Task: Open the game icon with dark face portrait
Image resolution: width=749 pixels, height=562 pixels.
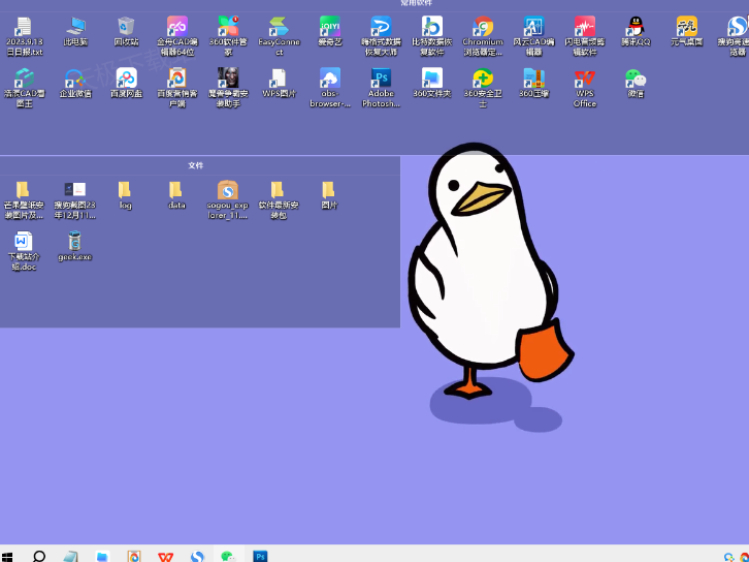Action: click(x=228, y=88)
